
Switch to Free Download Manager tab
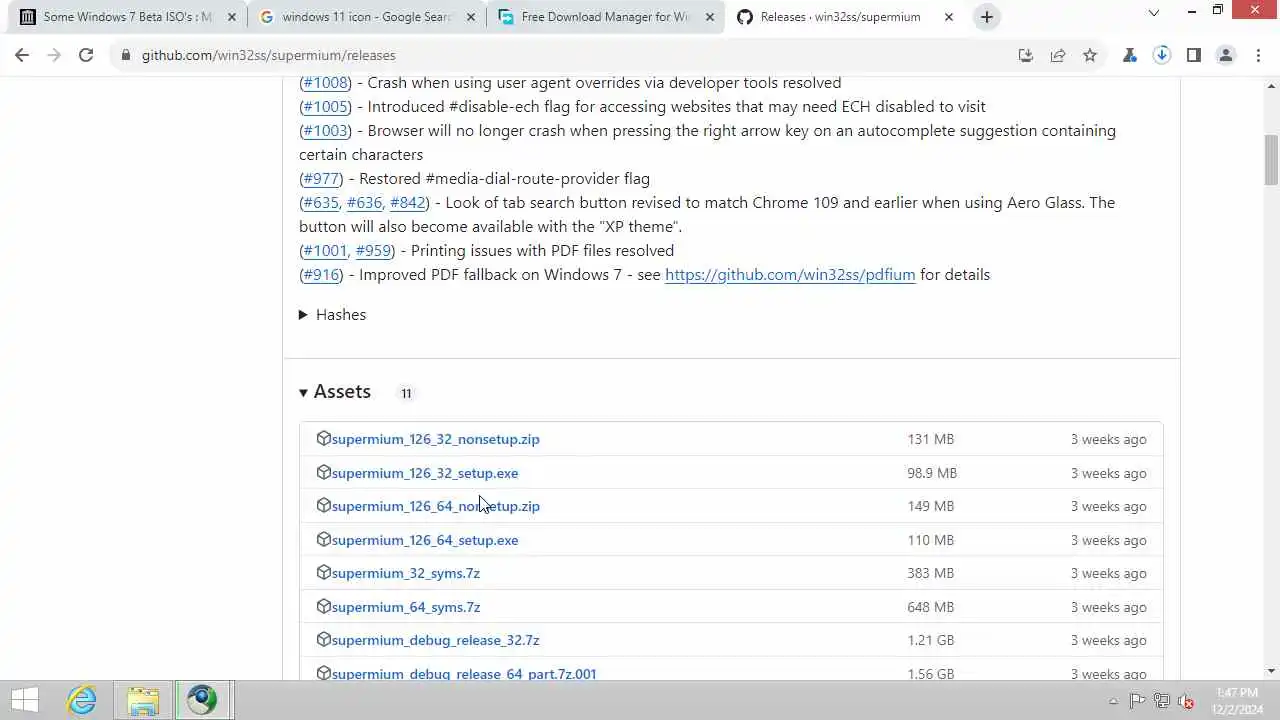tap(605, 17)
